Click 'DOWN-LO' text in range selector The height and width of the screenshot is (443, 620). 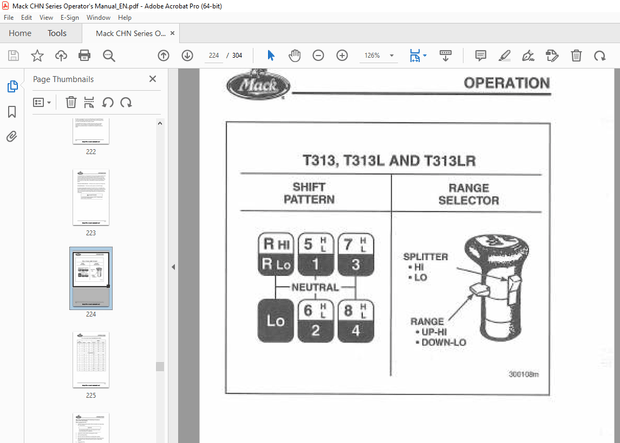444,343
